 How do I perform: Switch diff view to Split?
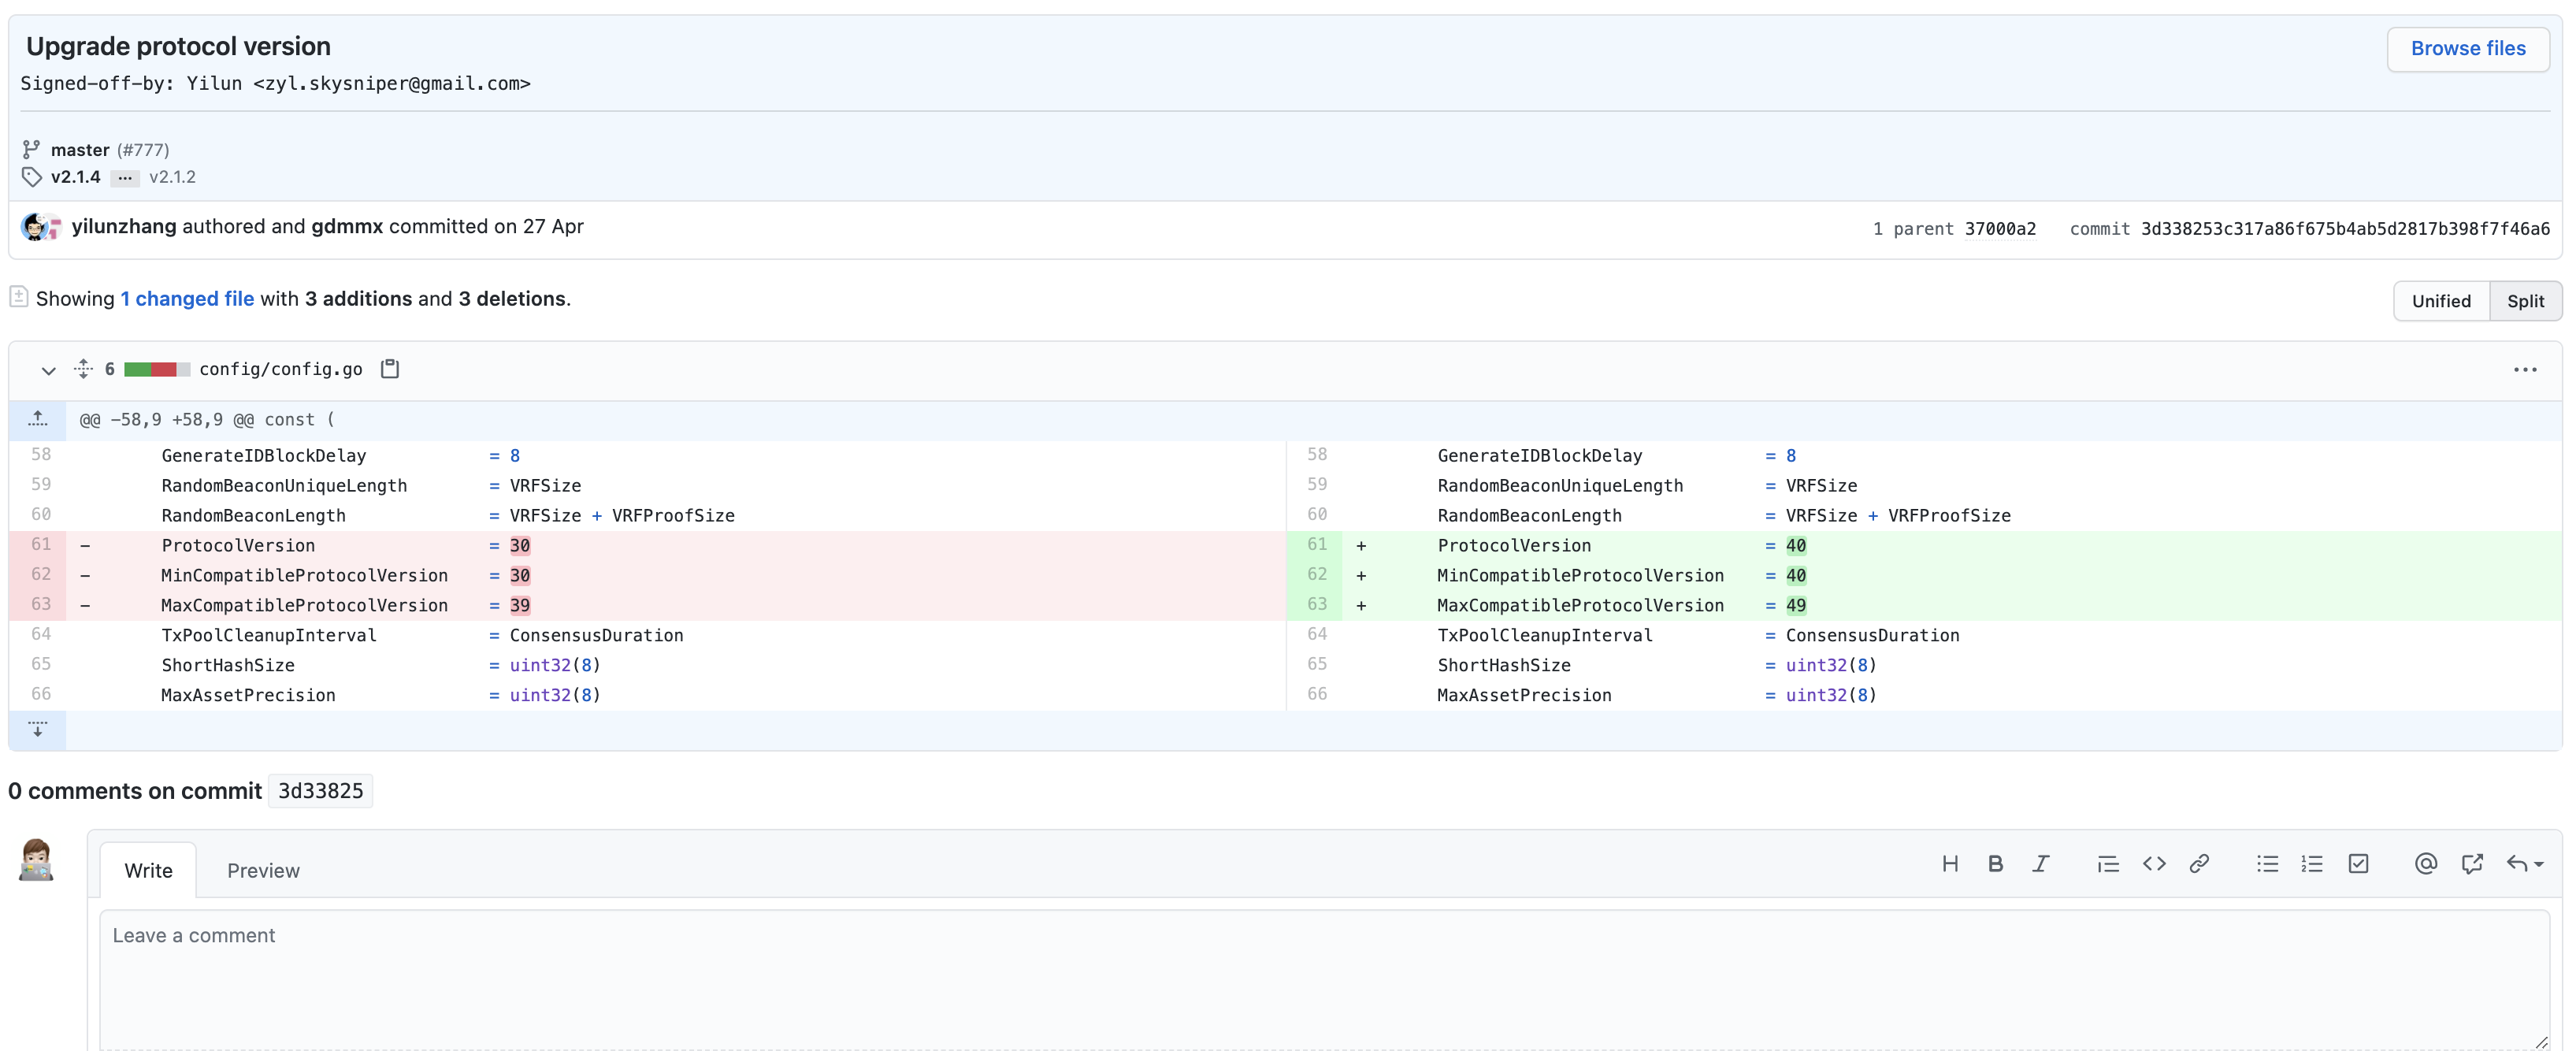click(x=2524, y=301)
